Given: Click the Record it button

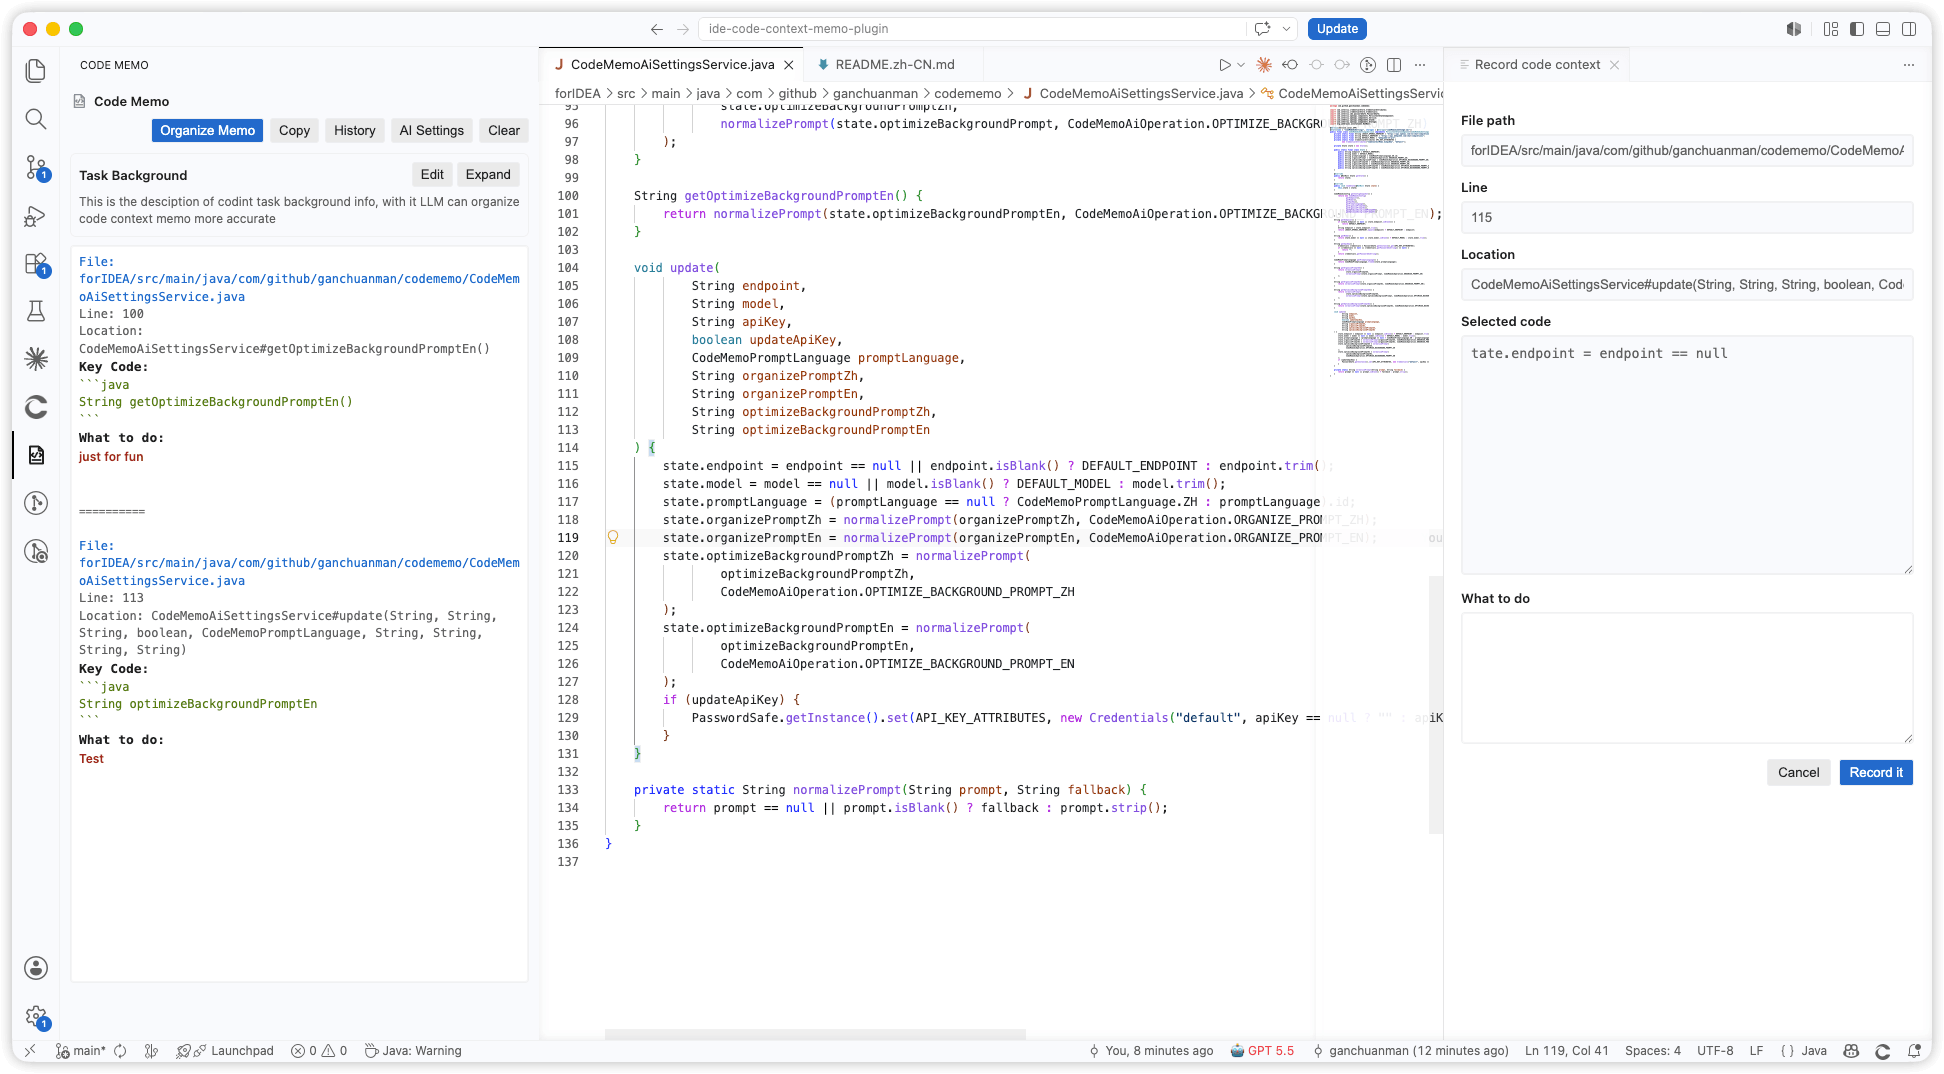Looking at the screenshot, I should coord(1876,772).
